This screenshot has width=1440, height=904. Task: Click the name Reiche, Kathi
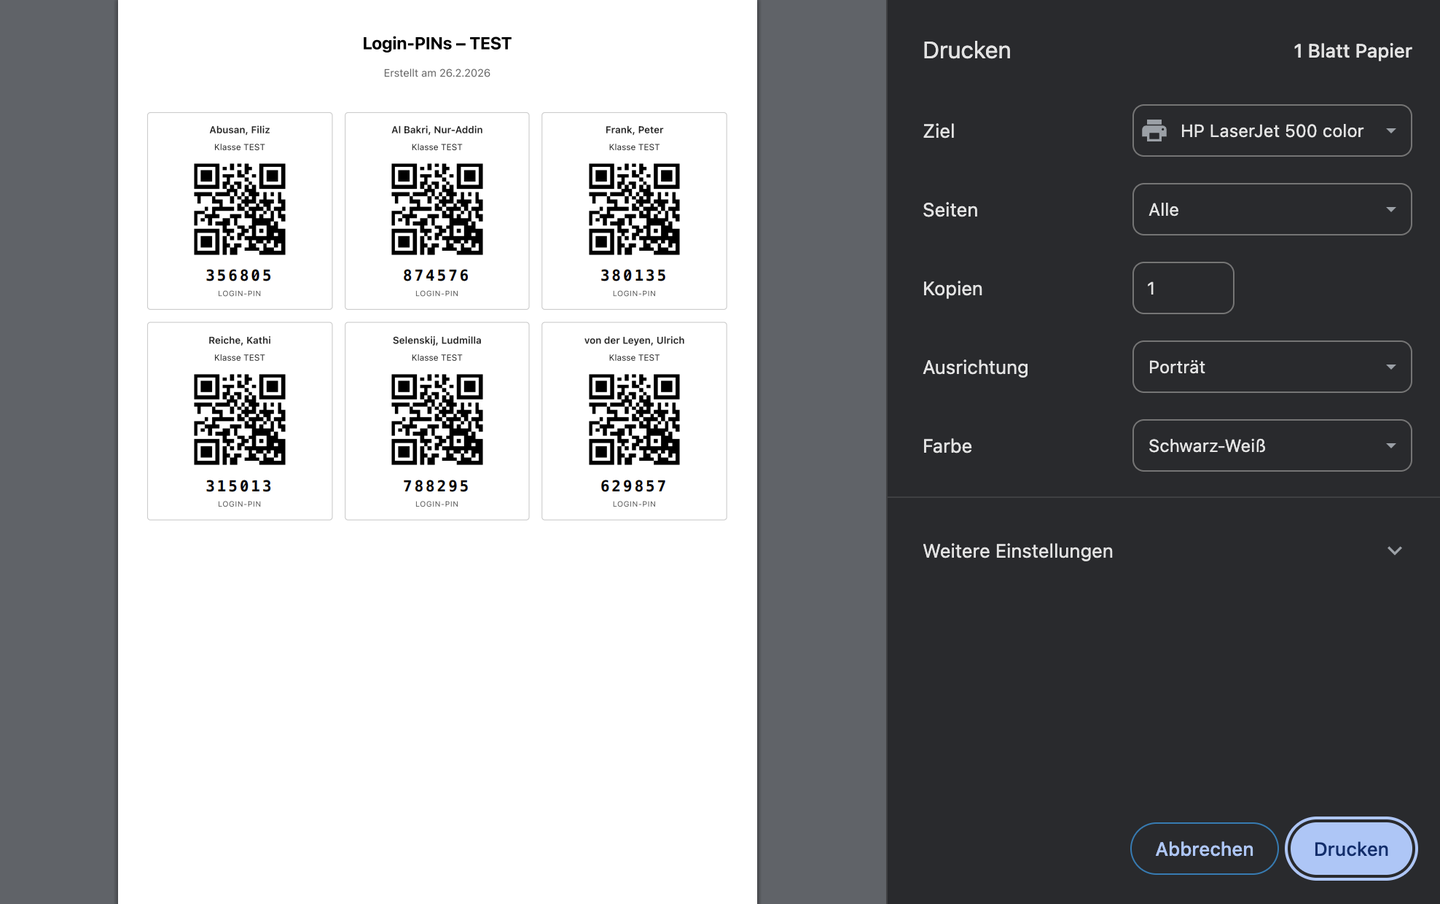(240, 340)
